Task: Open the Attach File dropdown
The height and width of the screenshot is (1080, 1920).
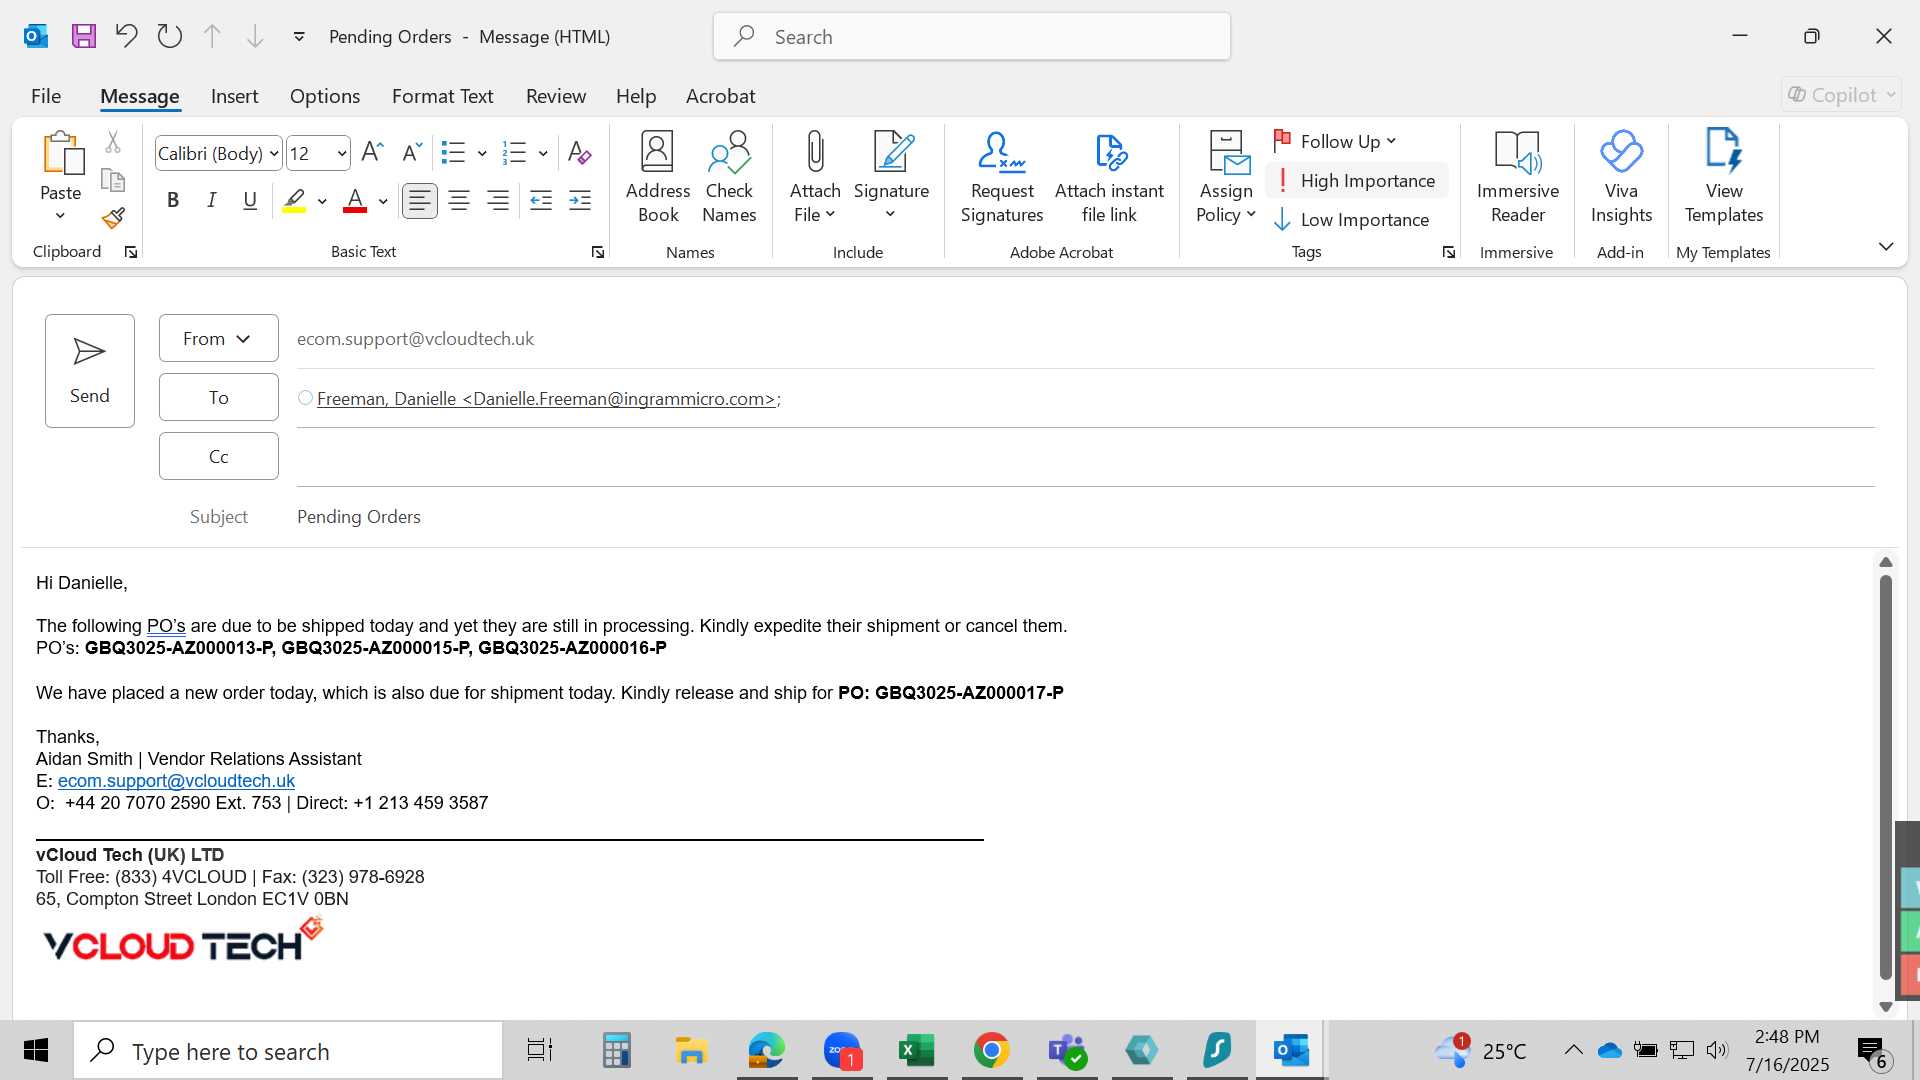Action: (x=815, y=203)
